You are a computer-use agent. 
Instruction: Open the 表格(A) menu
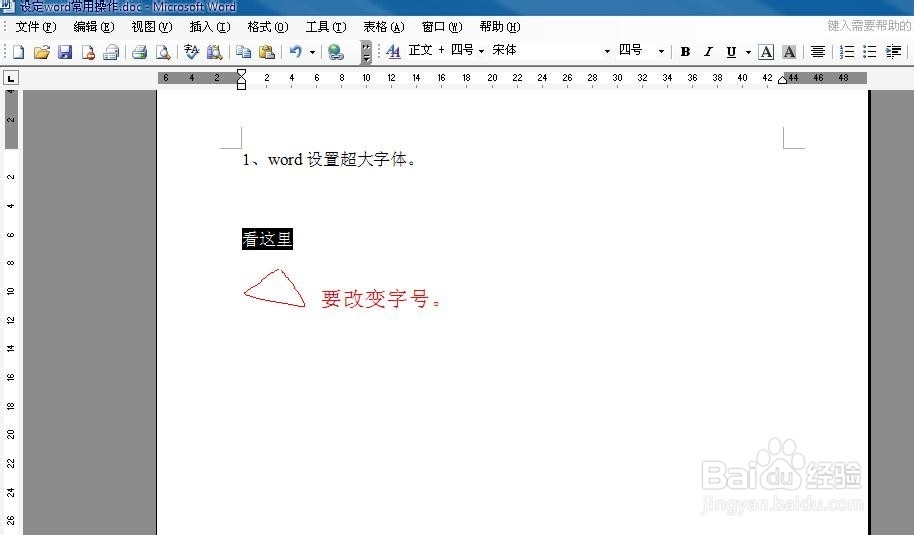coord(384,27)
